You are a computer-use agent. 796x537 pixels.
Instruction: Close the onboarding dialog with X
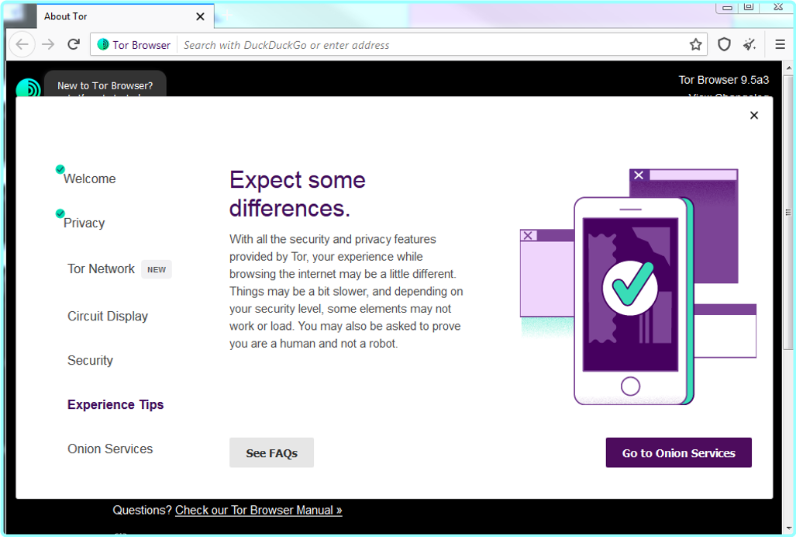754,115
